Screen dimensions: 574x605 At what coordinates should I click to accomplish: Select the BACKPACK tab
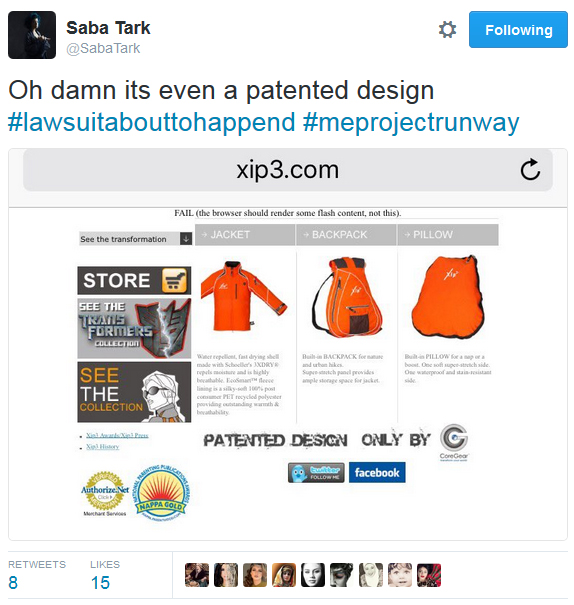346,235
